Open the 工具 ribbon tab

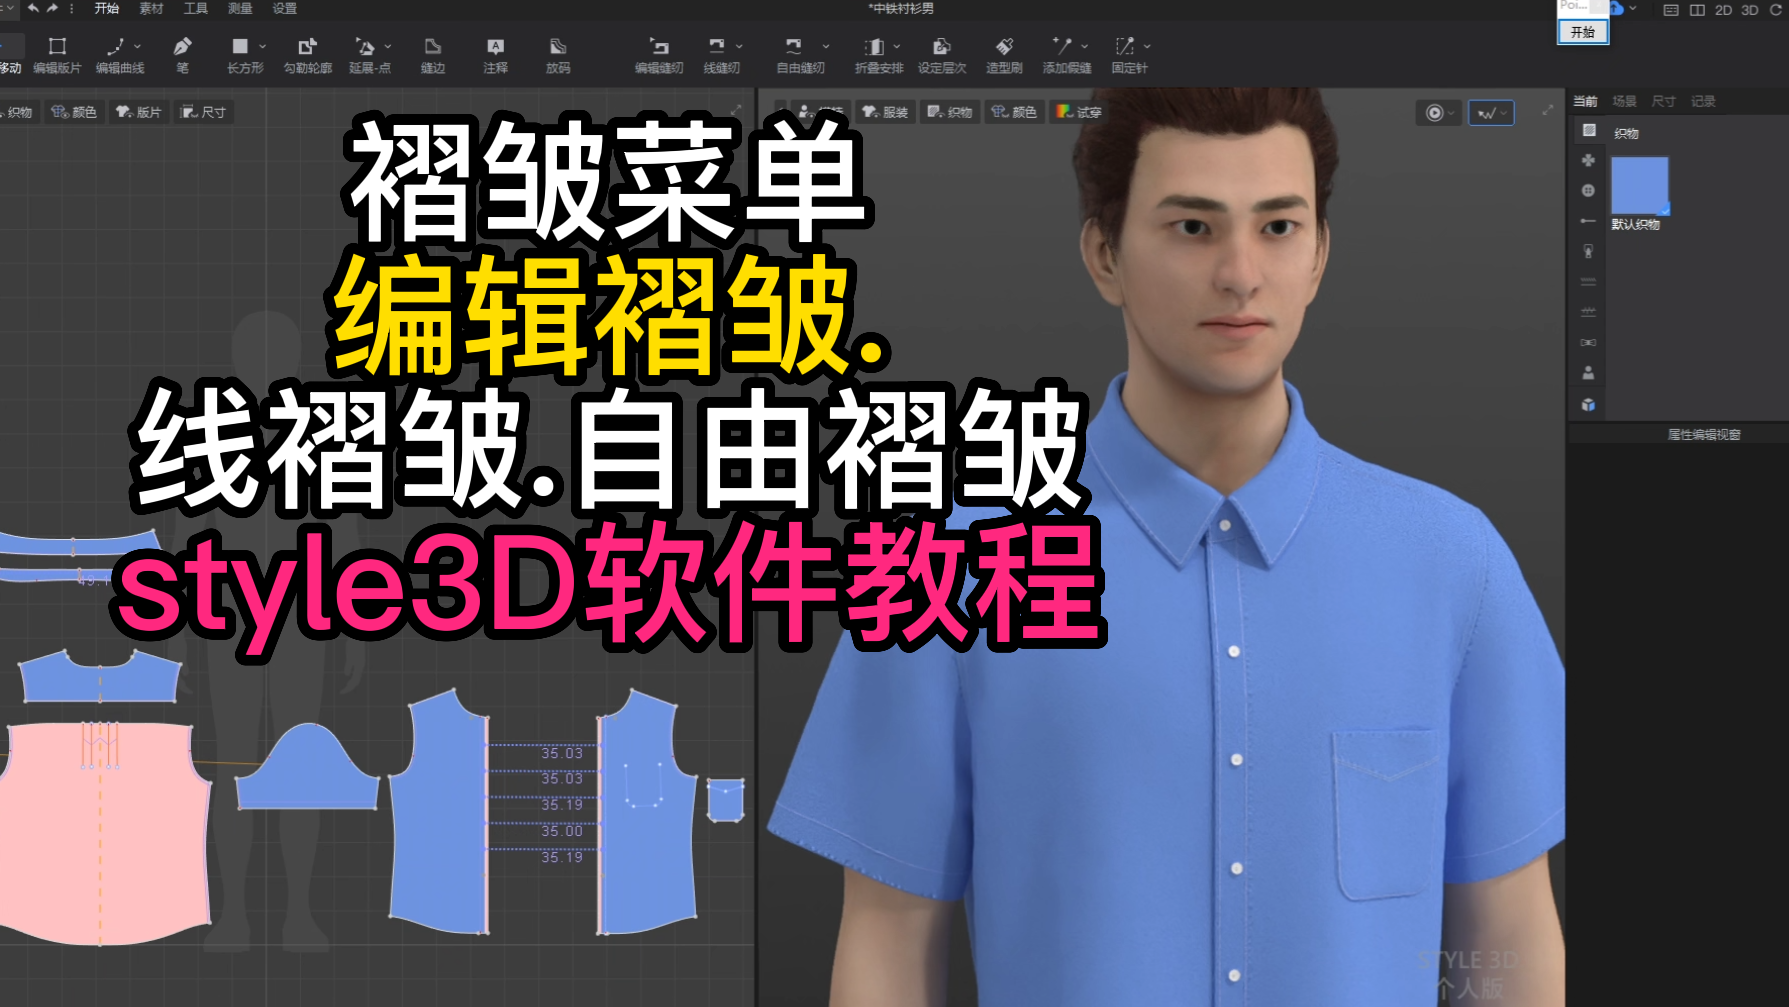tap(196, 8)
